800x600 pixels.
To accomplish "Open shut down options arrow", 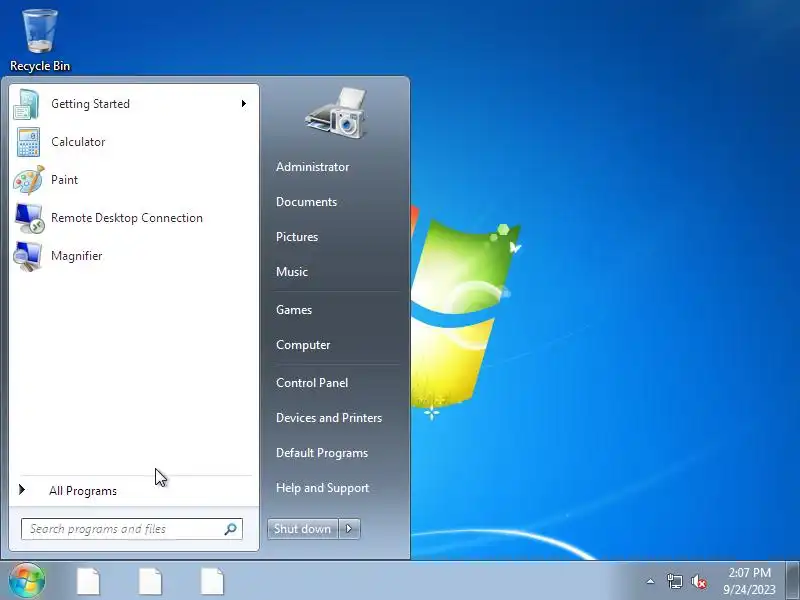I will [349, 529].
